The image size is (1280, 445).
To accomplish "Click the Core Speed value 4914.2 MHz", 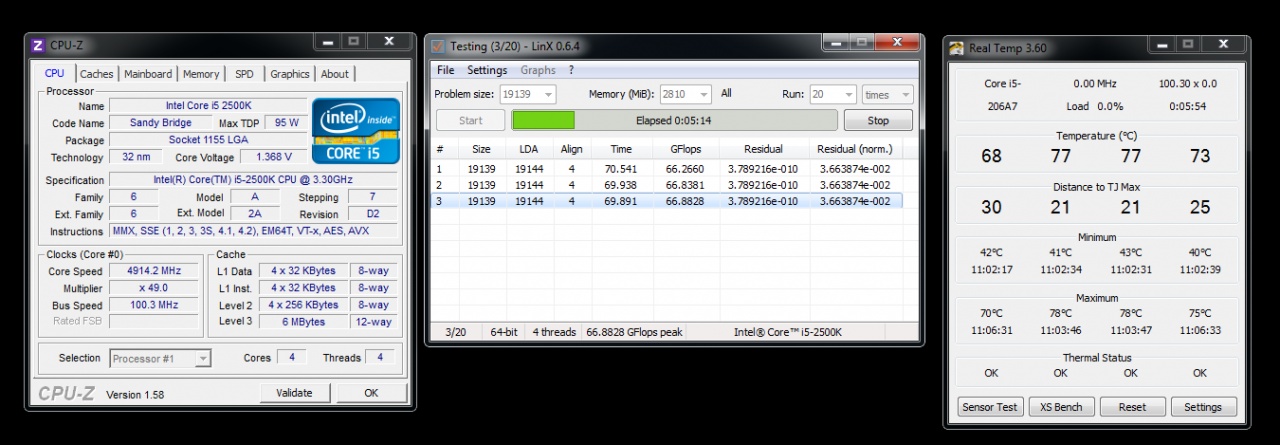I will tap(153, 271).
